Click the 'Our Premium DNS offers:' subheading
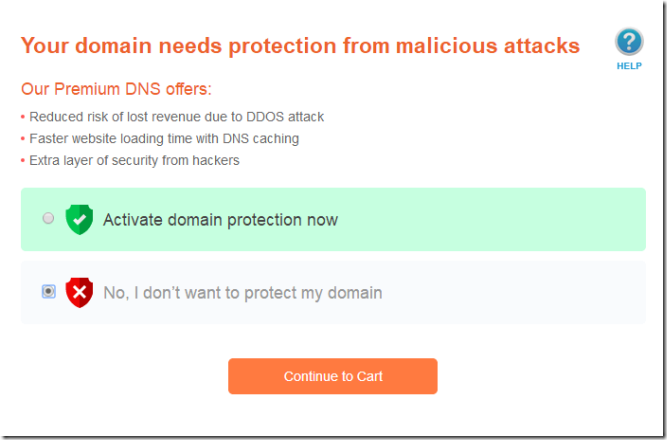Viewport: 667px width, 440px height. [116, 89]
